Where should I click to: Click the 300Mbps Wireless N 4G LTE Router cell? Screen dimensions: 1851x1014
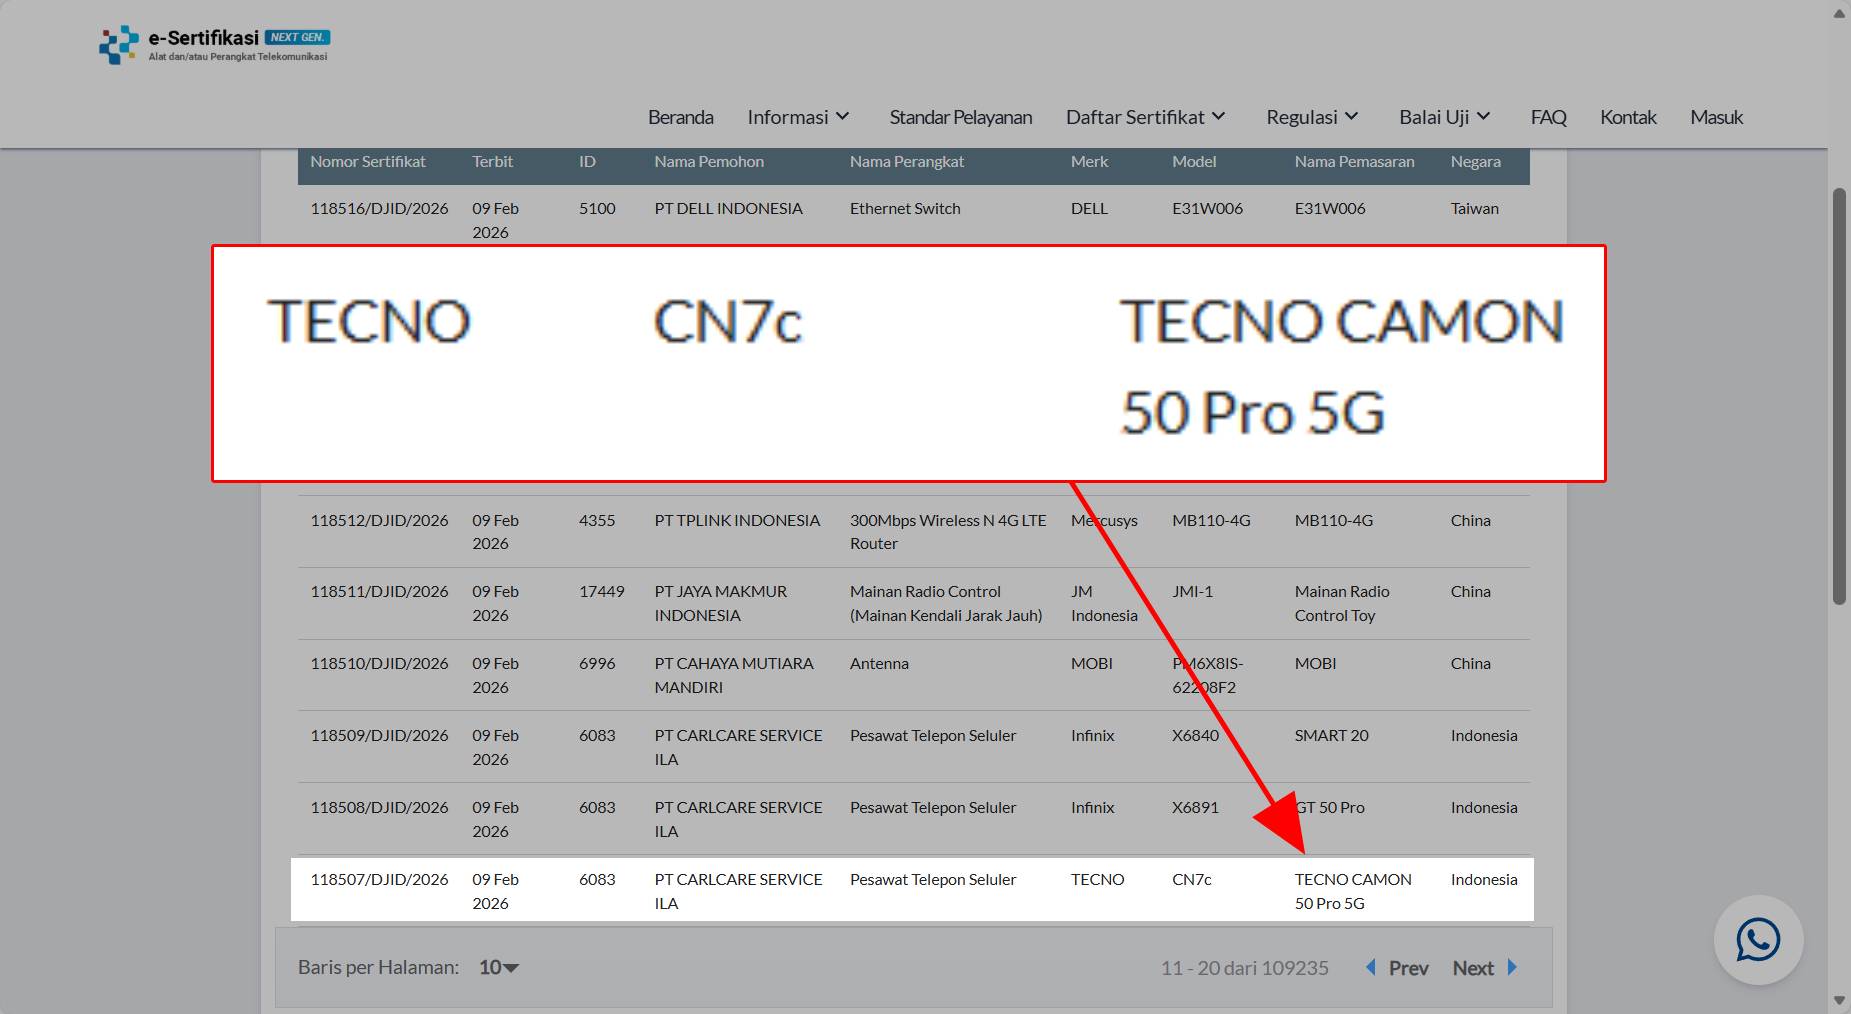click(x=948, y=532)
